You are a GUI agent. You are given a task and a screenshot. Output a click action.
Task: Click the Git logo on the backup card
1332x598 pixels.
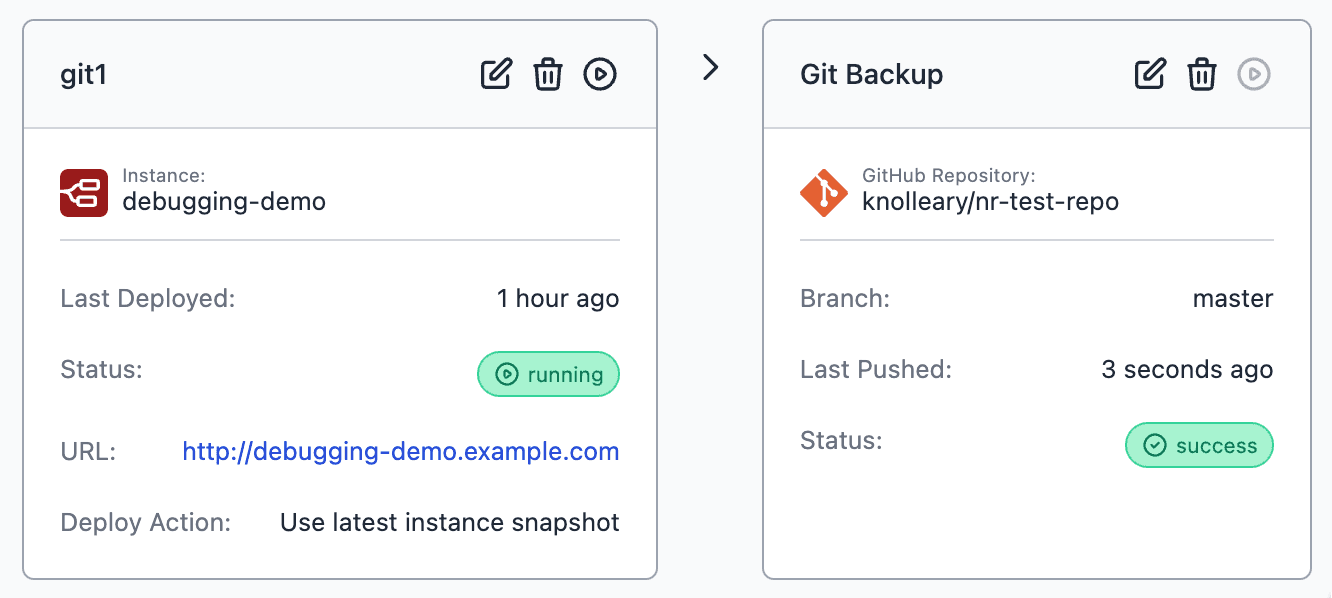(824, 192)
